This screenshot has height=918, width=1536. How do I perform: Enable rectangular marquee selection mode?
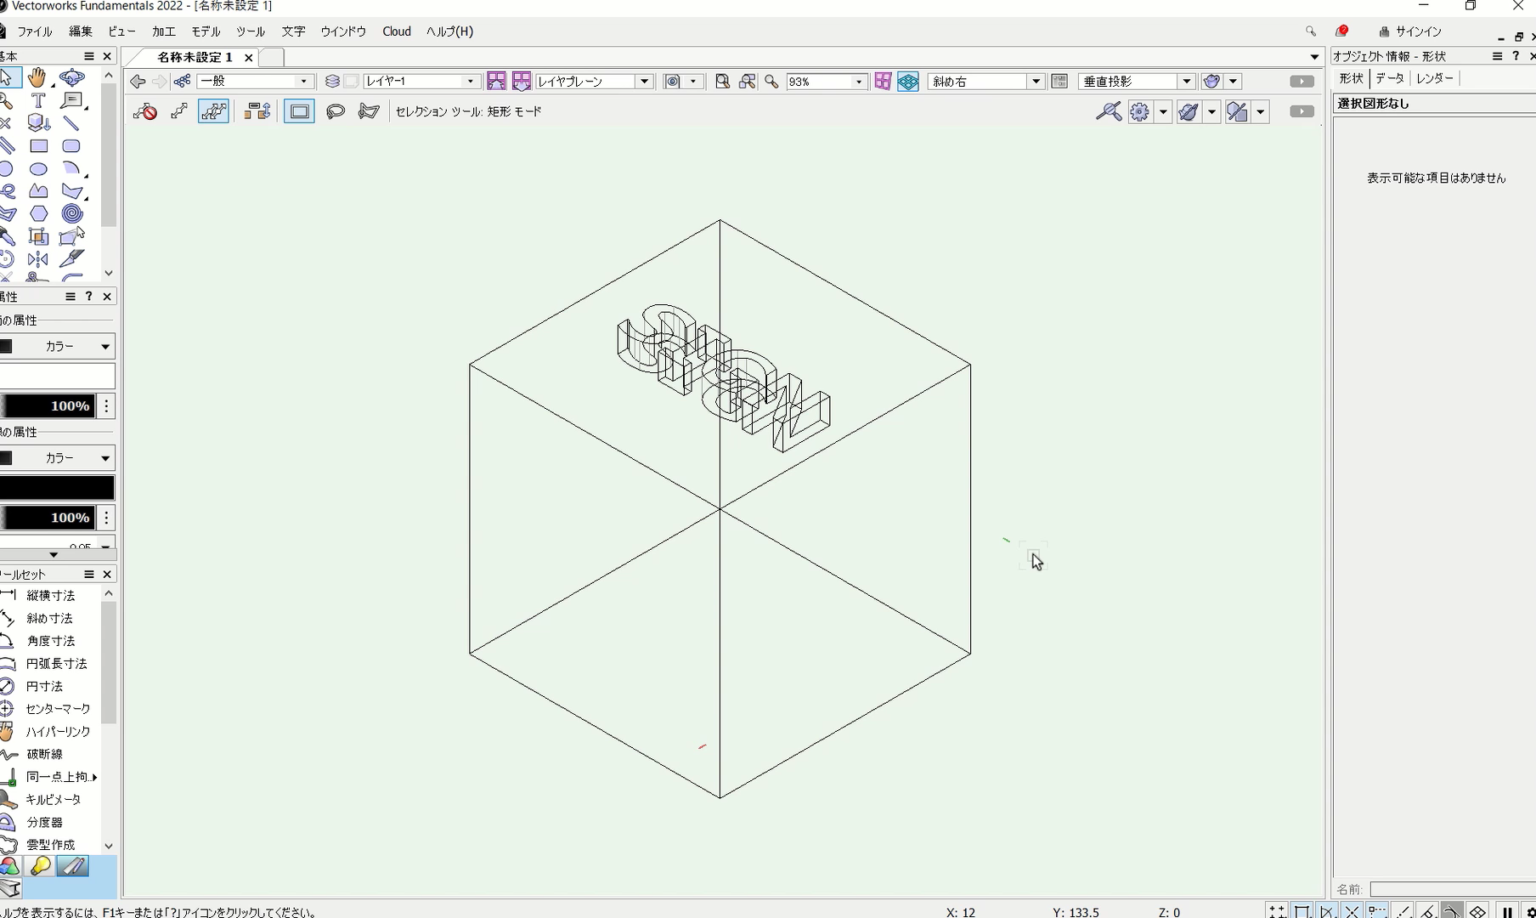click(299, 111)
